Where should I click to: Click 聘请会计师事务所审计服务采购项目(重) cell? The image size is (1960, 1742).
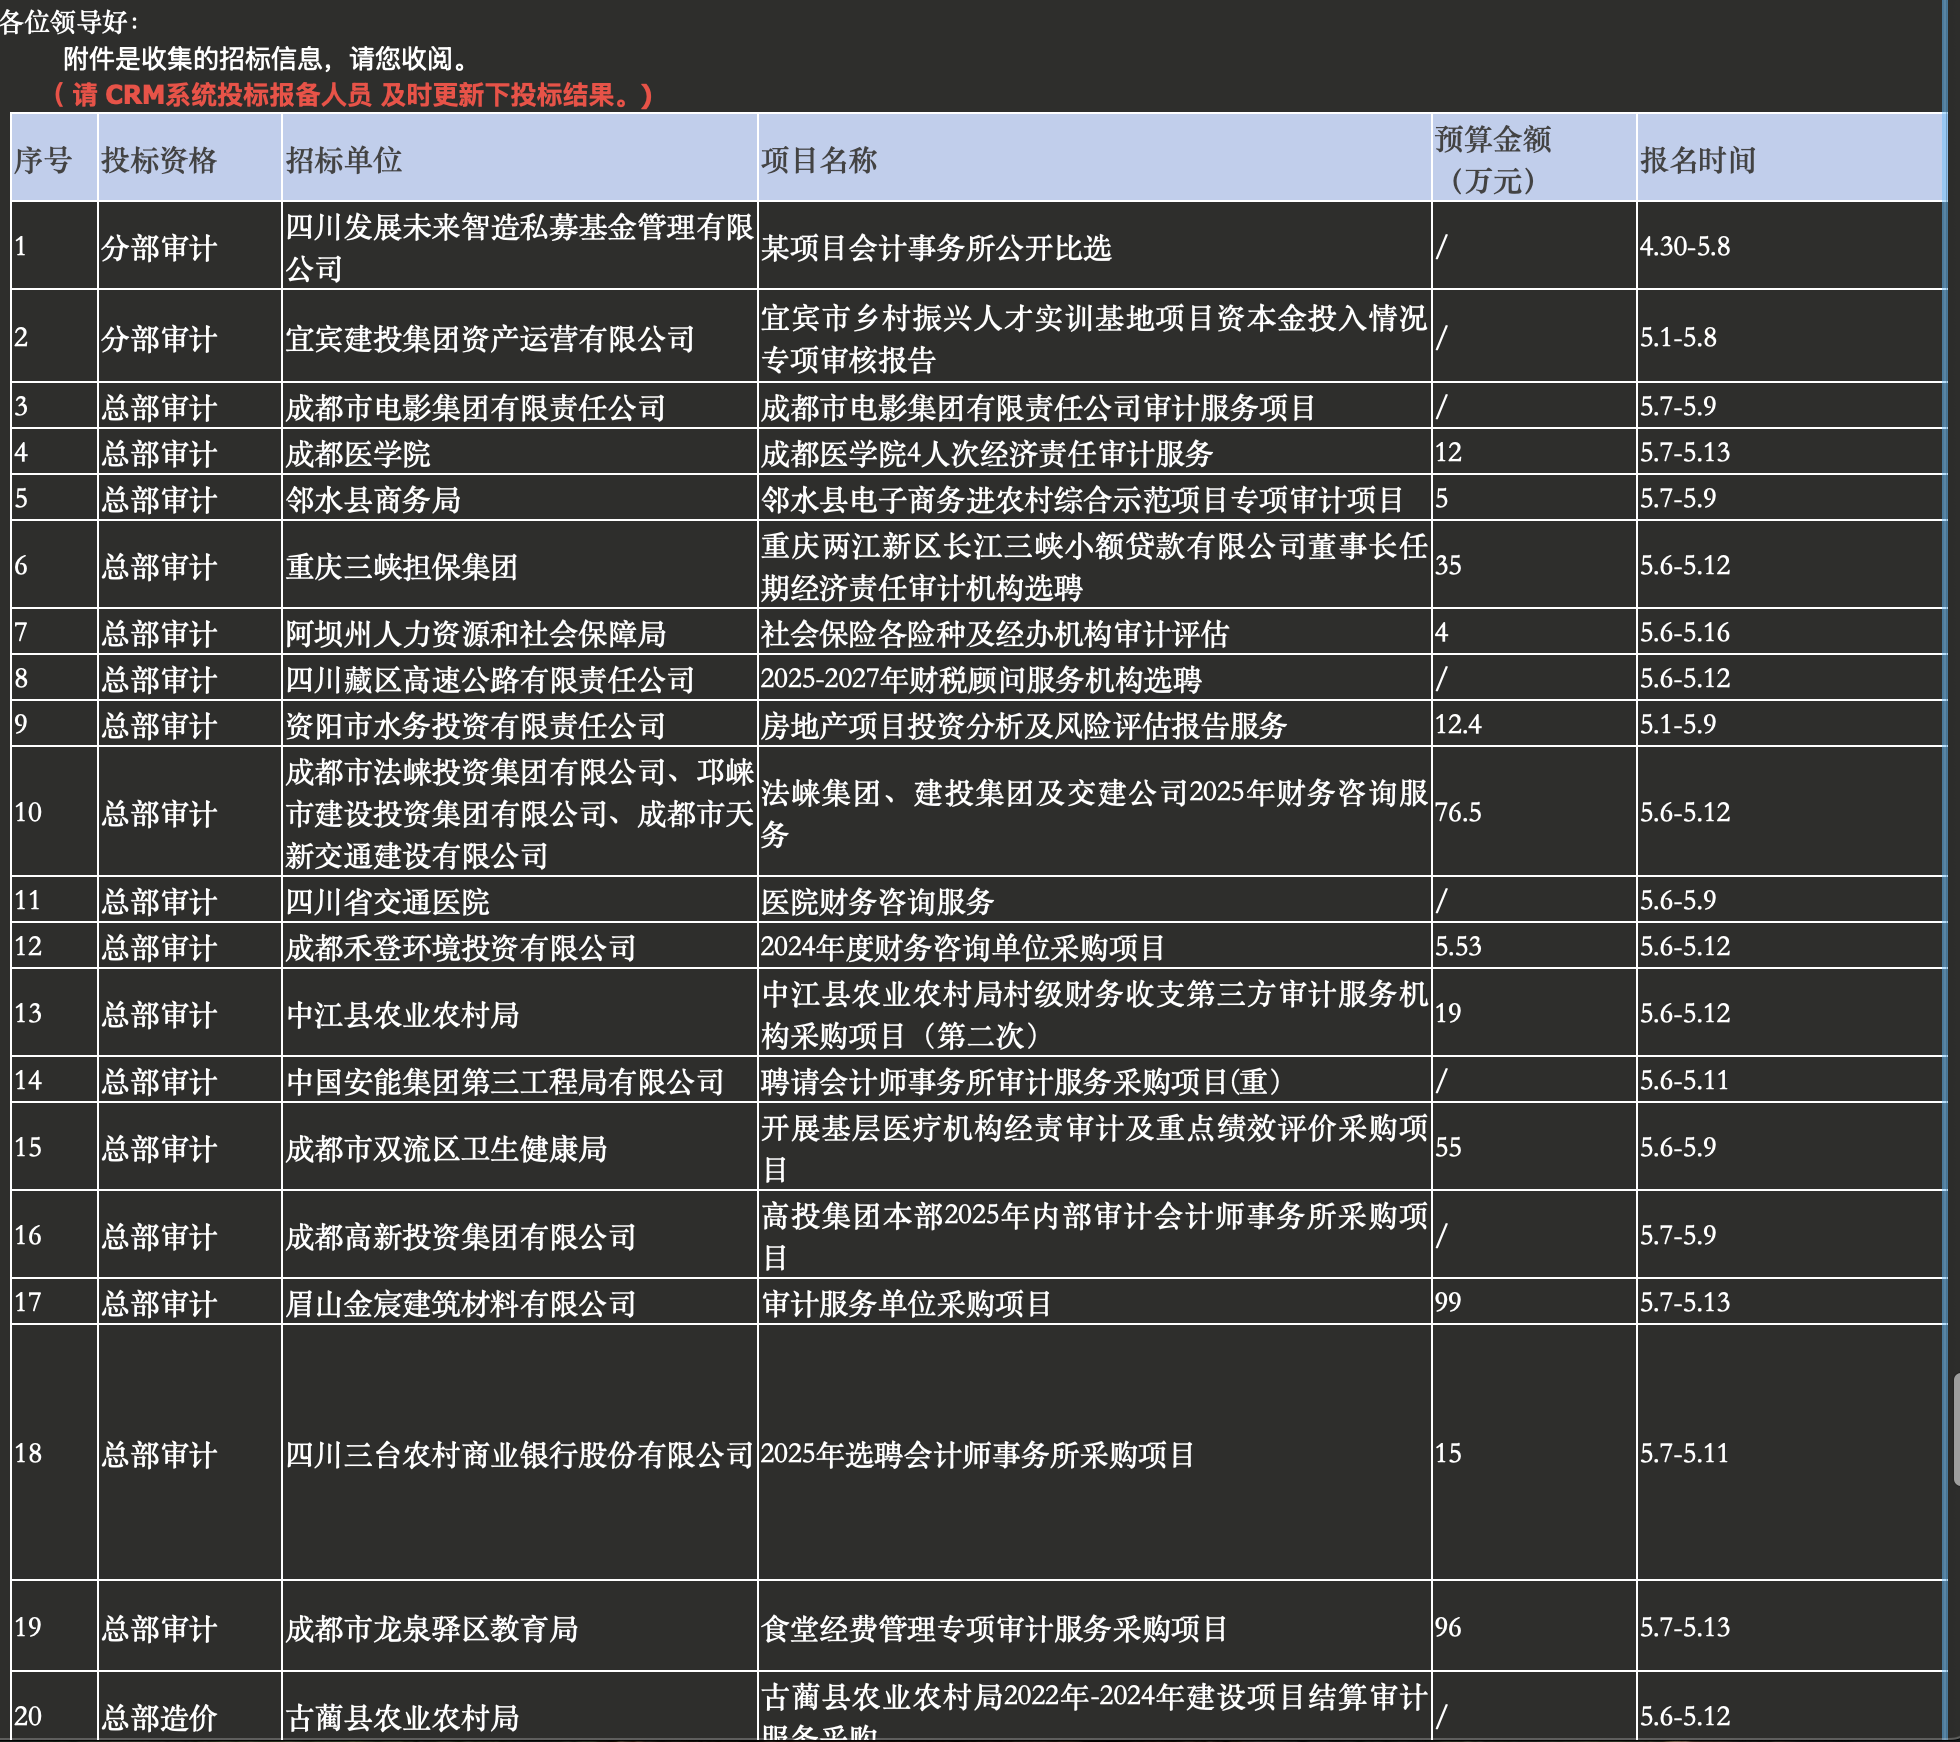(x=1095, y=1080)
